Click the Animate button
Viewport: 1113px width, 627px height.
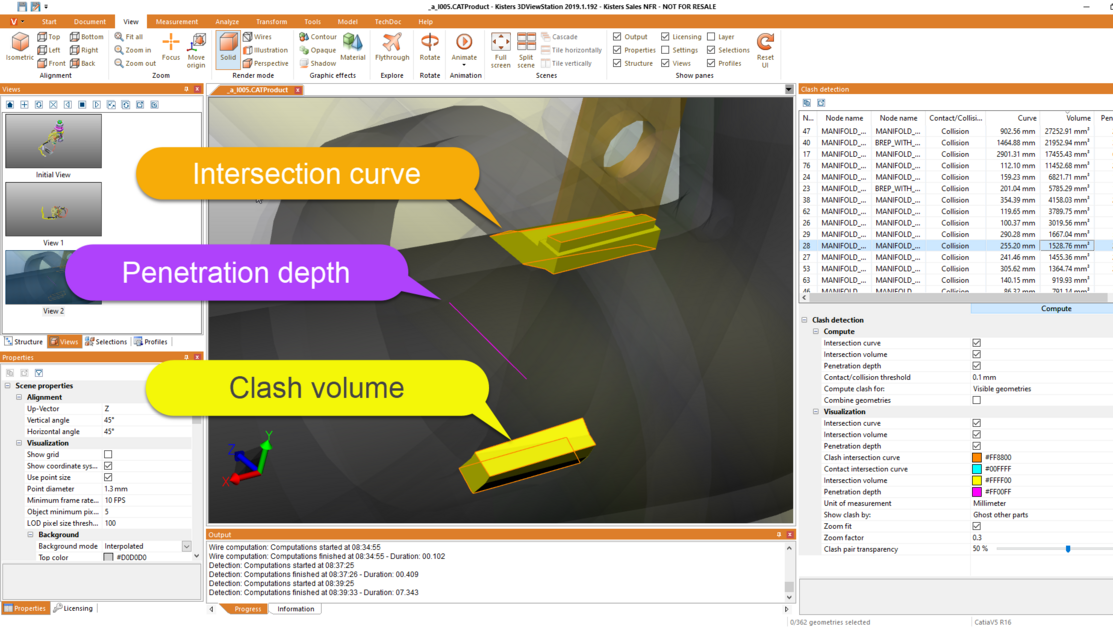tap(464, 48)
